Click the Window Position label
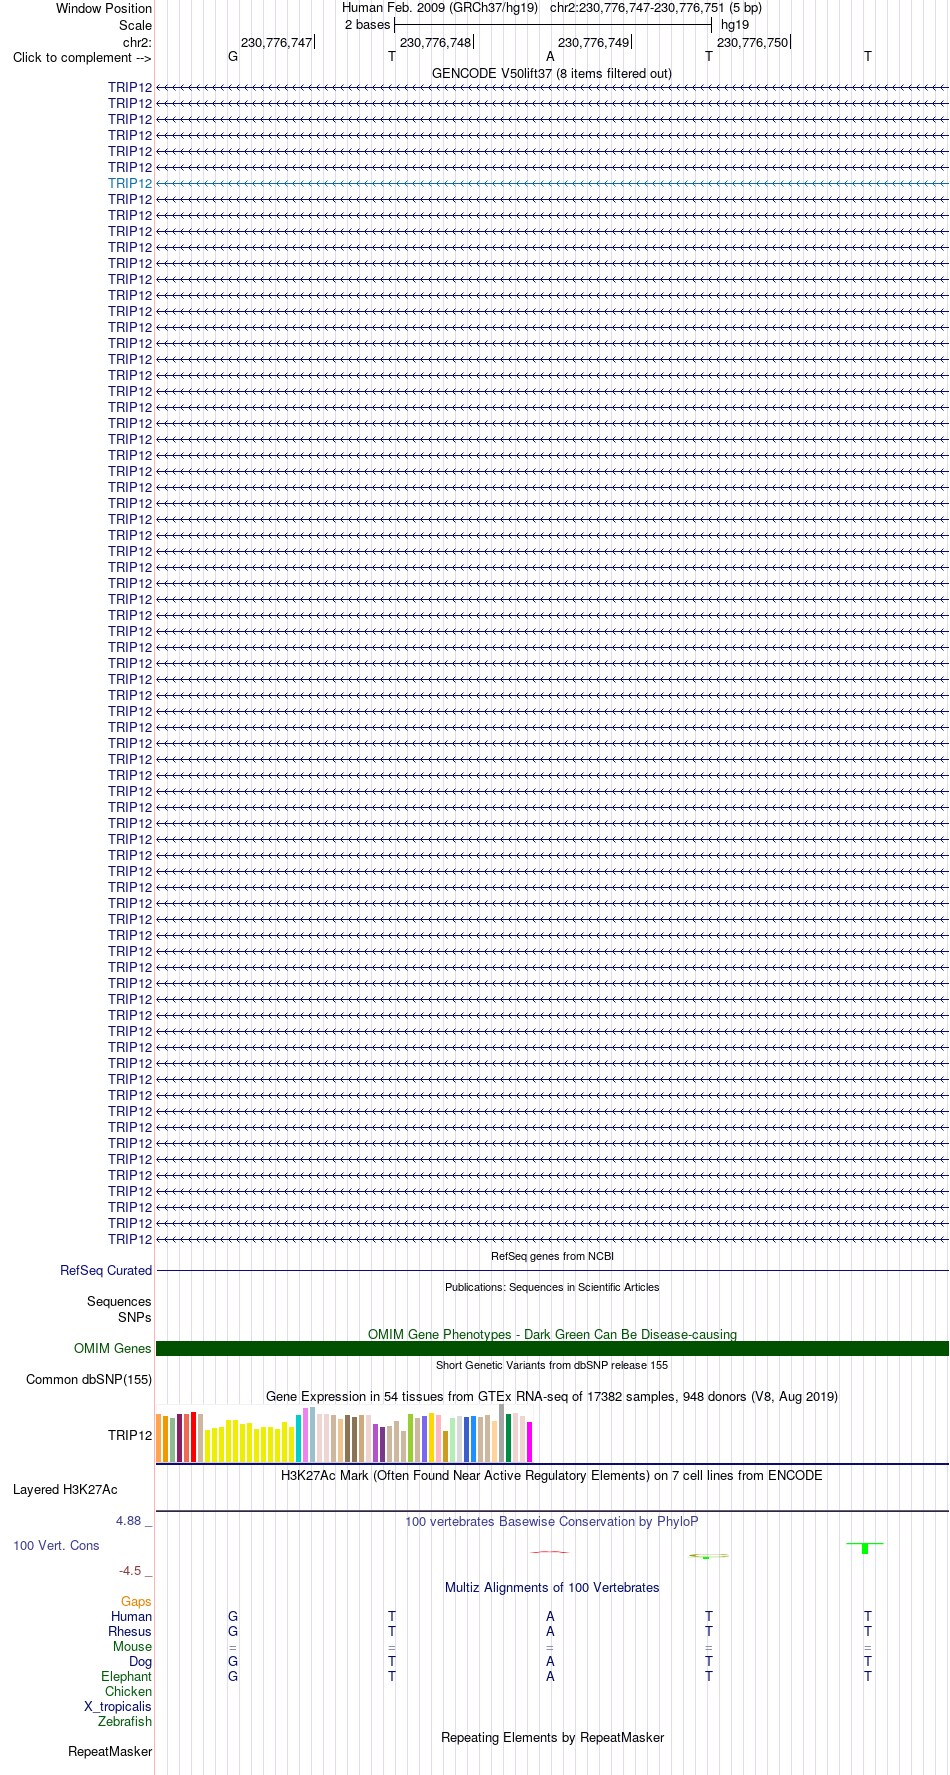This screenshot has width=950, height=1775. (104, 9)
